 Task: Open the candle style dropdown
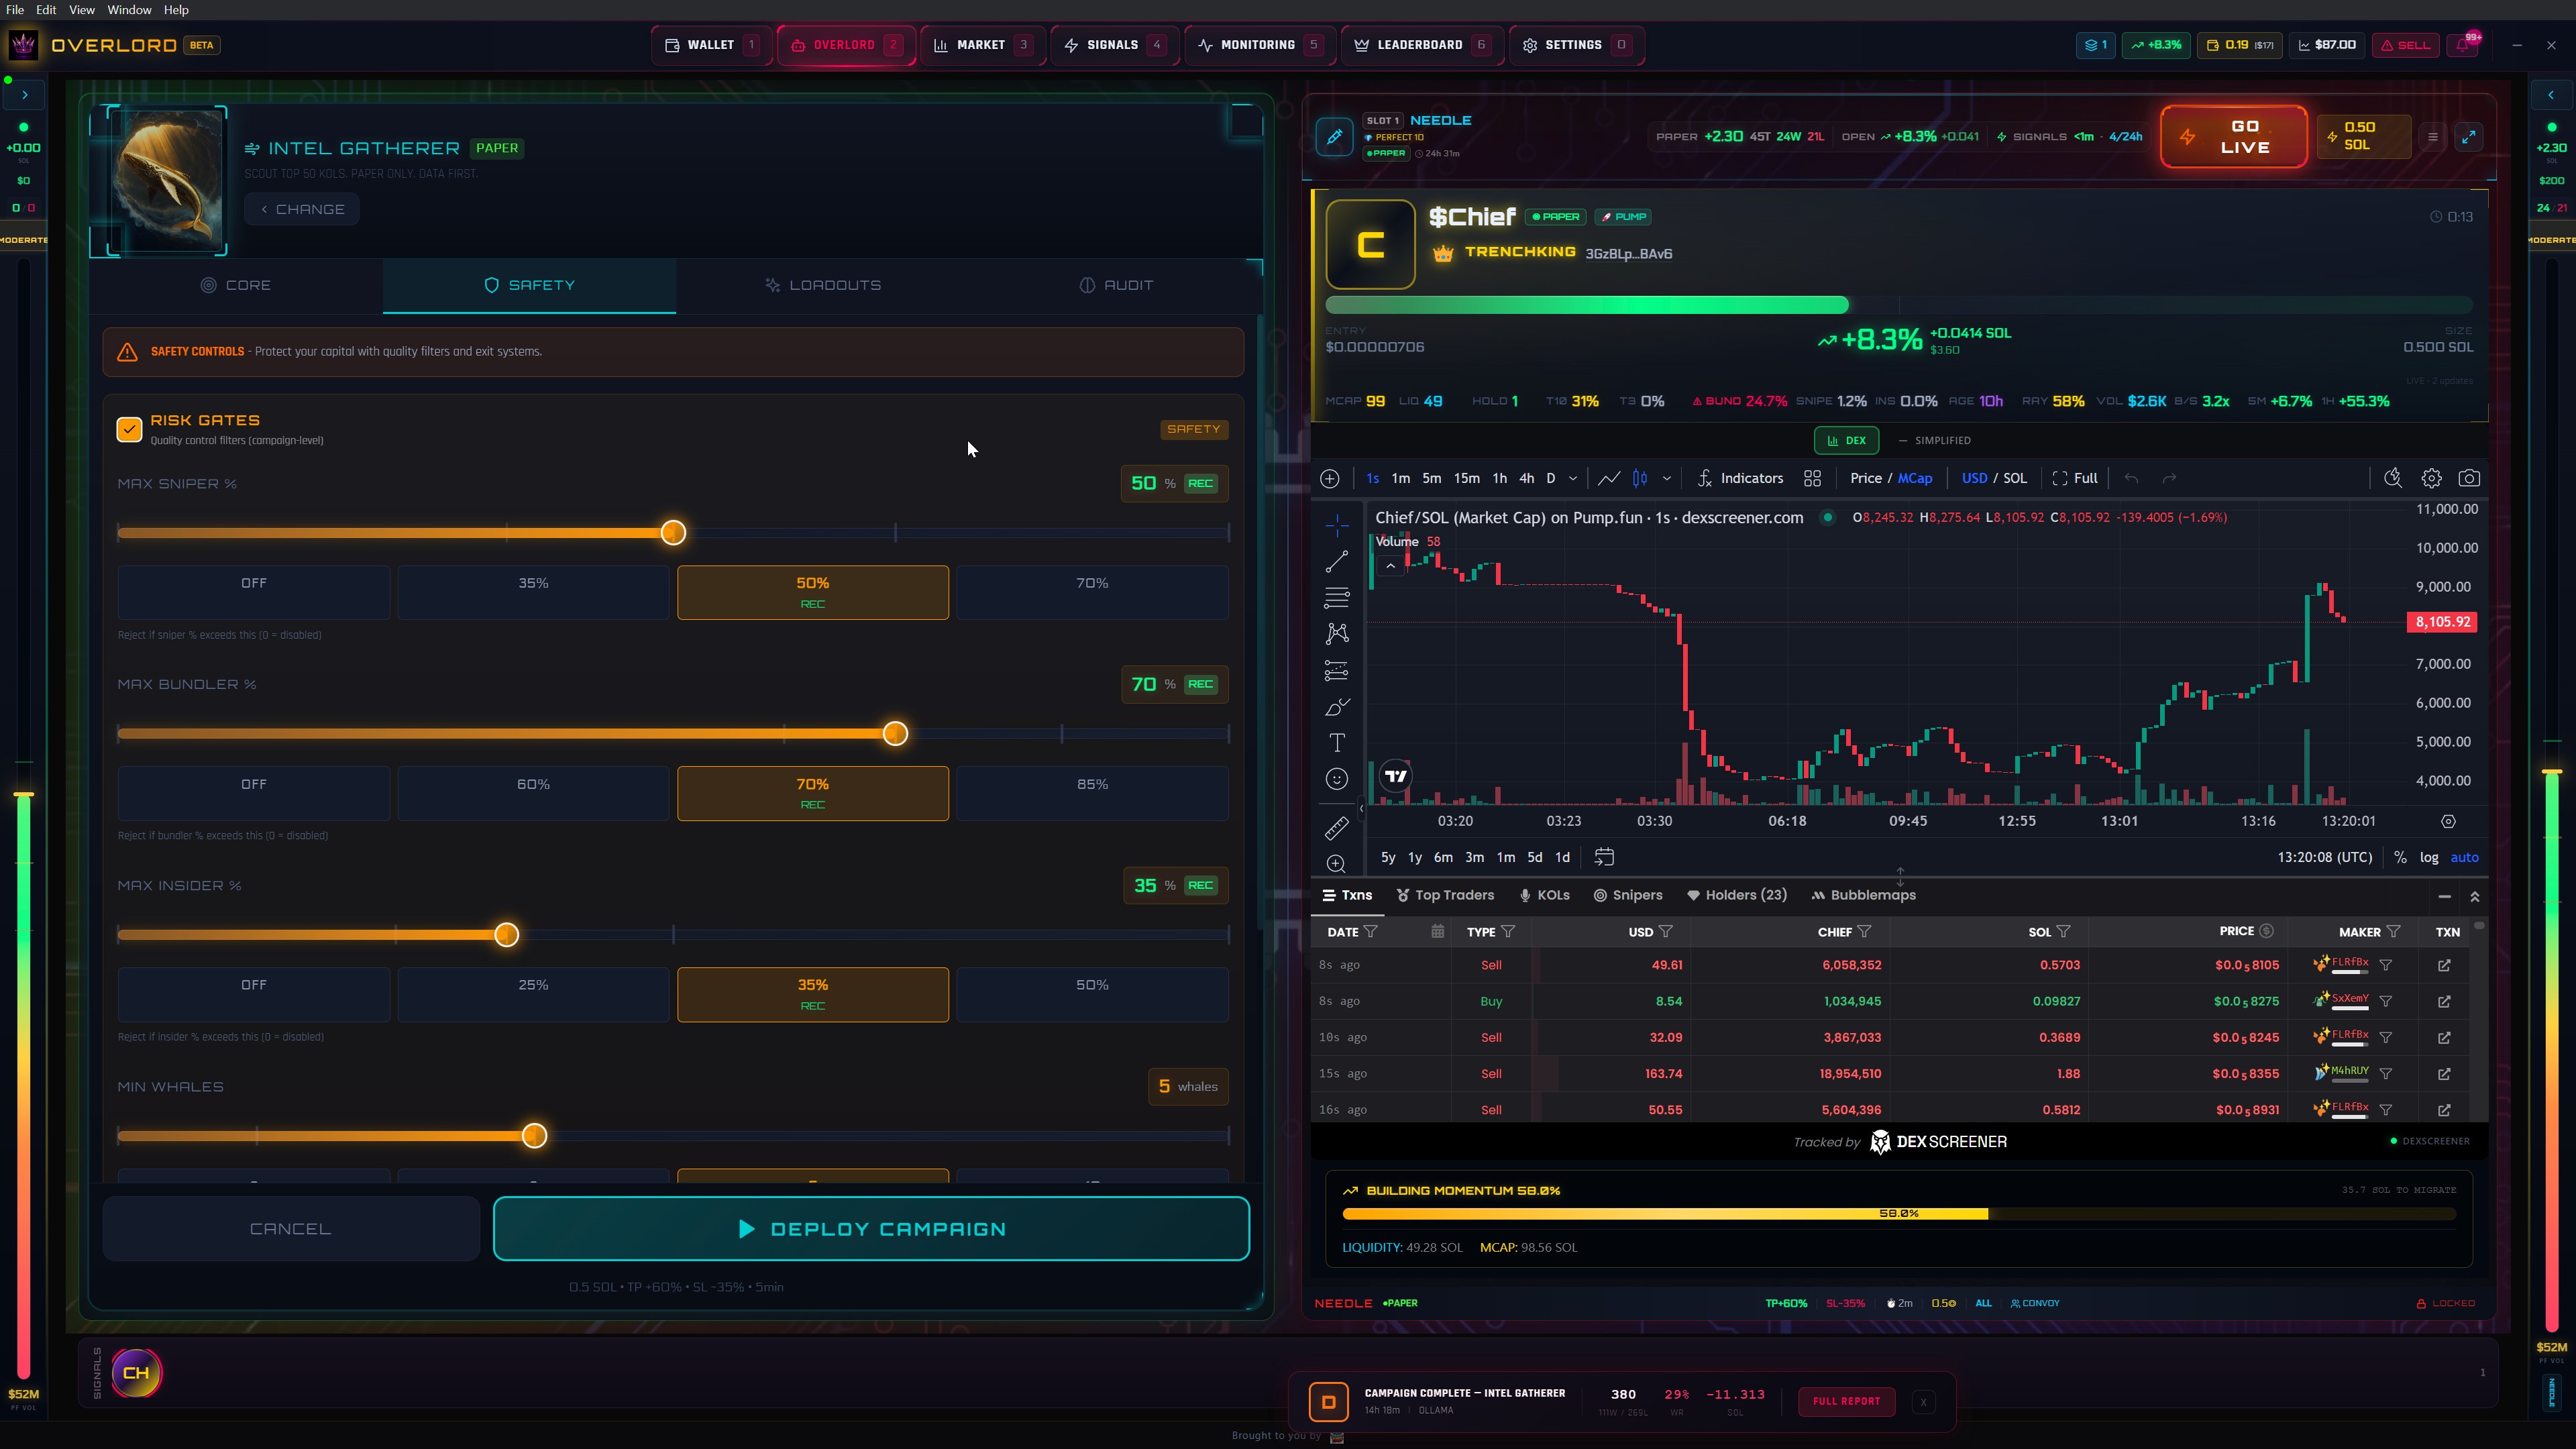coord(1667,478)
